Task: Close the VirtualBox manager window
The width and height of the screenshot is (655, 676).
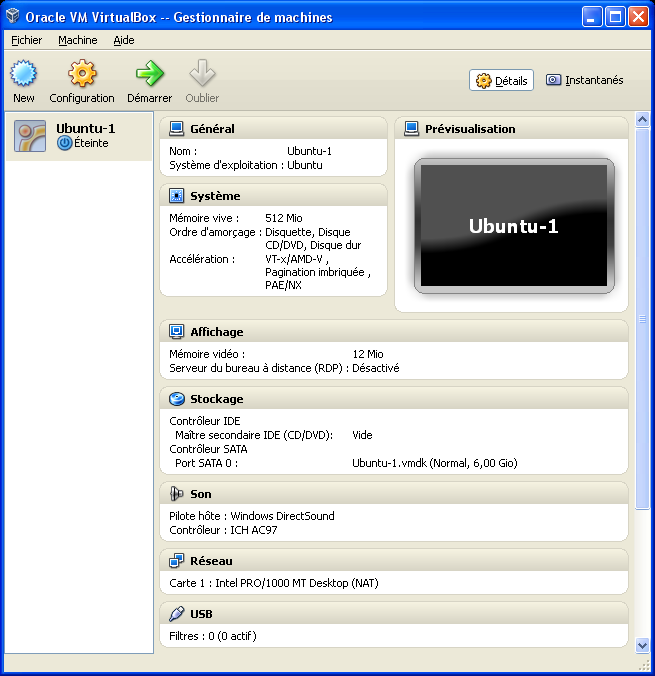Action: [639, 17]
